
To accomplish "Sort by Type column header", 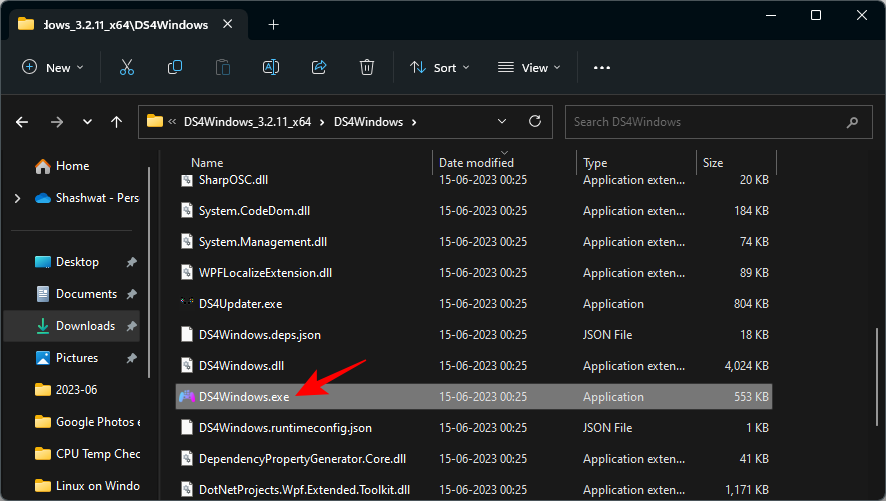I will click(x=595, y=163).
